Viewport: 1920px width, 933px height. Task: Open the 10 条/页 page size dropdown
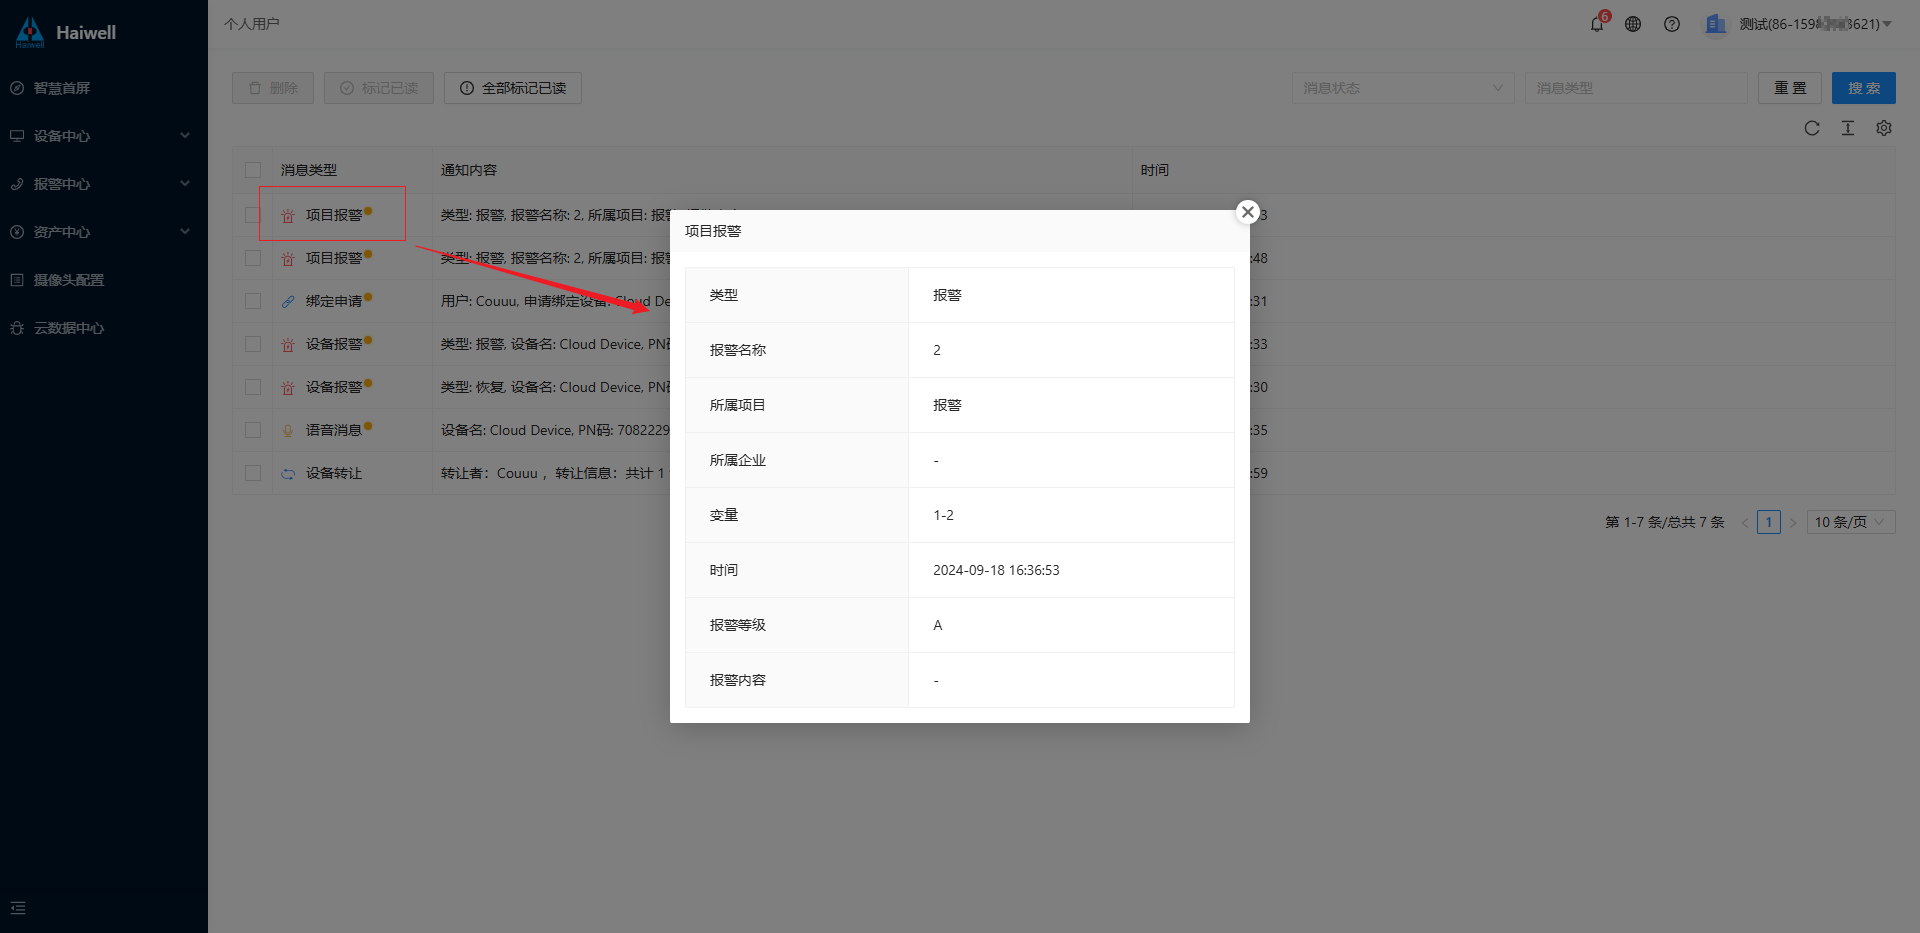click(x=1850, y=522)
